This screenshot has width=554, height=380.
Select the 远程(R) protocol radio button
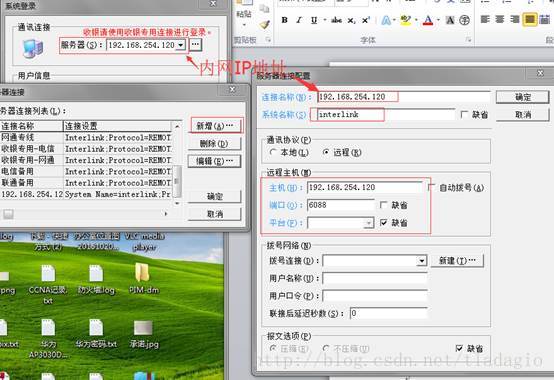point(326,153)
